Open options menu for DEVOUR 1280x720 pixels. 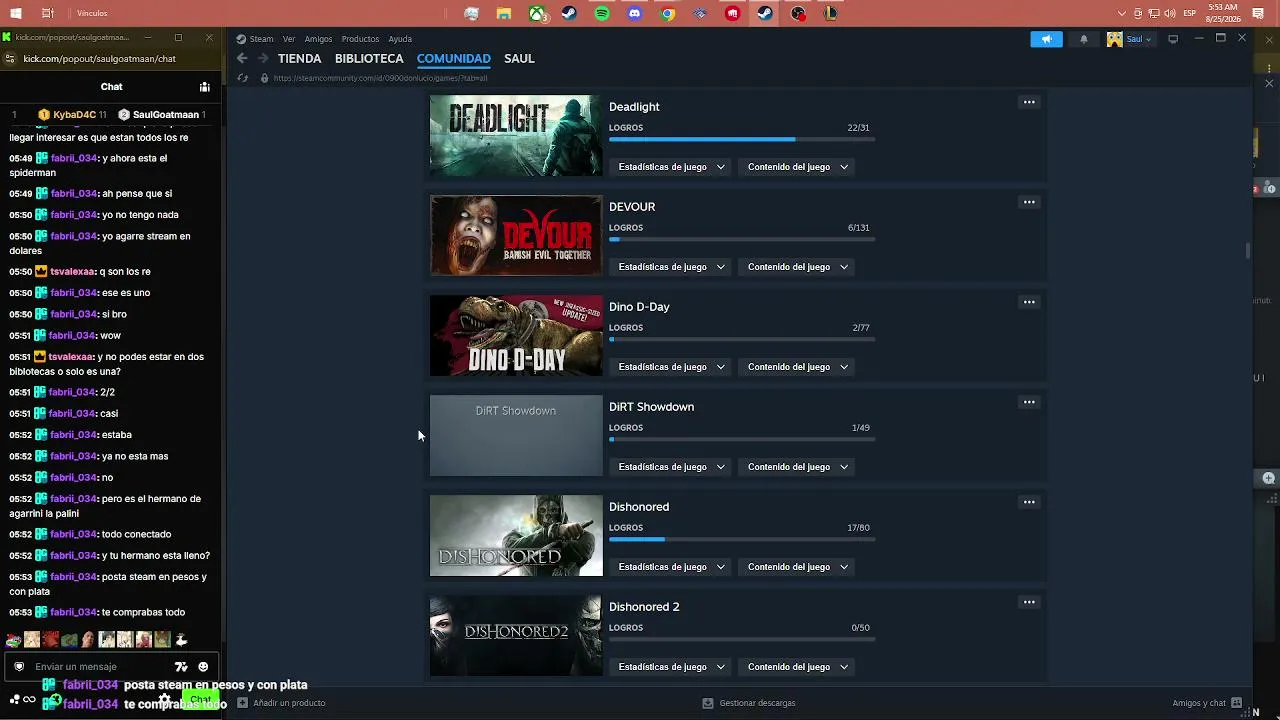[1028, 202]
